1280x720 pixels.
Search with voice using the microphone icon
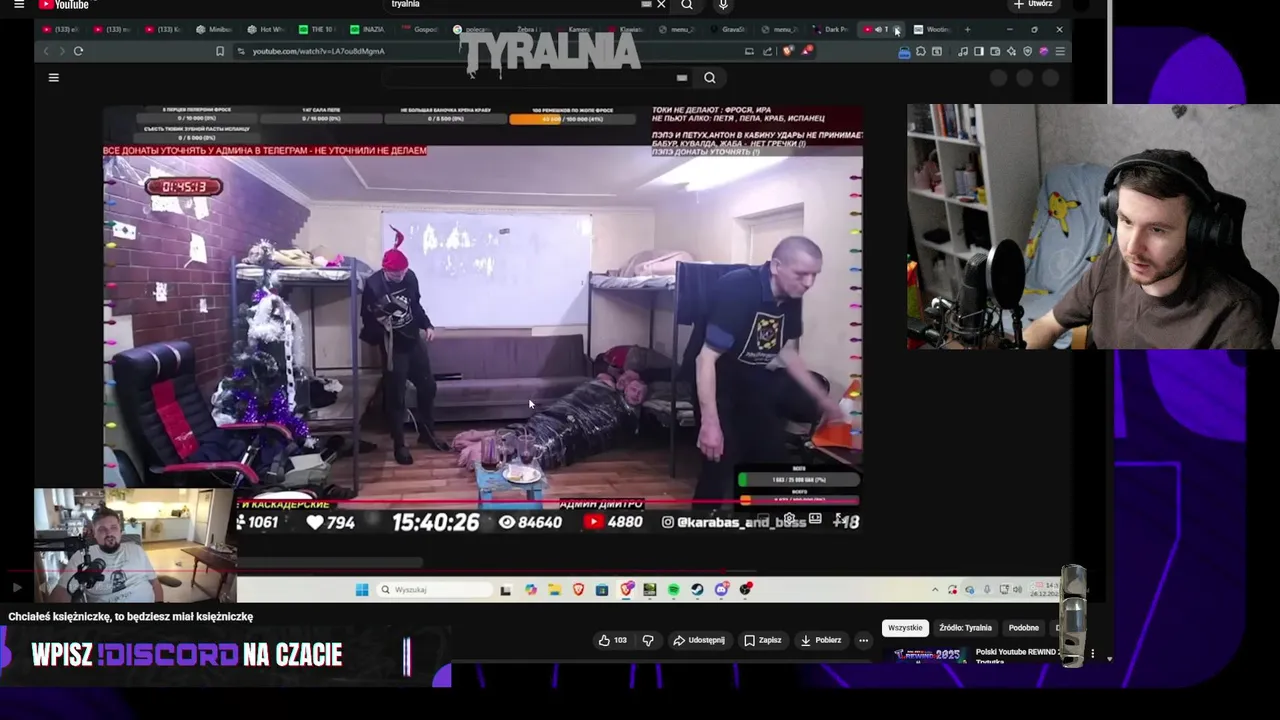(x=723, y=5)
